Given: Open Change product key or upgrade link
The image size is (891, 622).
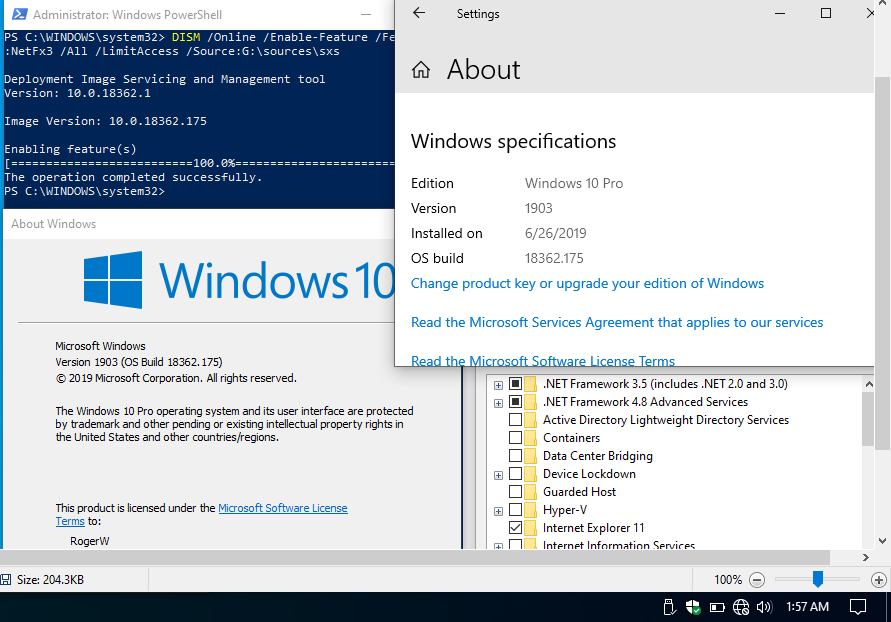Looking at the screenshot, I should 587,283.
